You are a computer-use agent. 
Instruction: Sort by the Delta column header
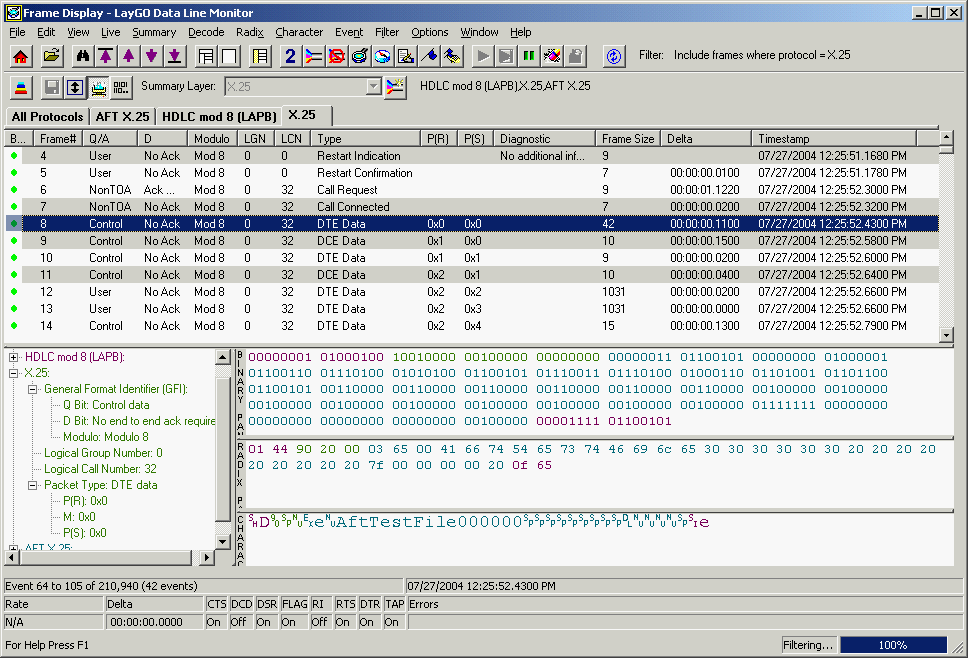point(706,139)
